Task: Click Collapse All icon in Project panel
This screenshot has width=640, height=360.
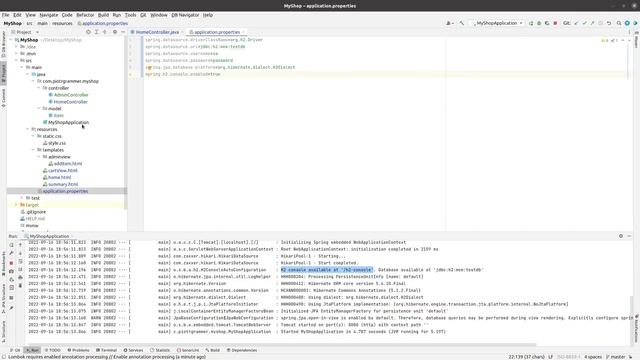Action: (x=104, y=32)
